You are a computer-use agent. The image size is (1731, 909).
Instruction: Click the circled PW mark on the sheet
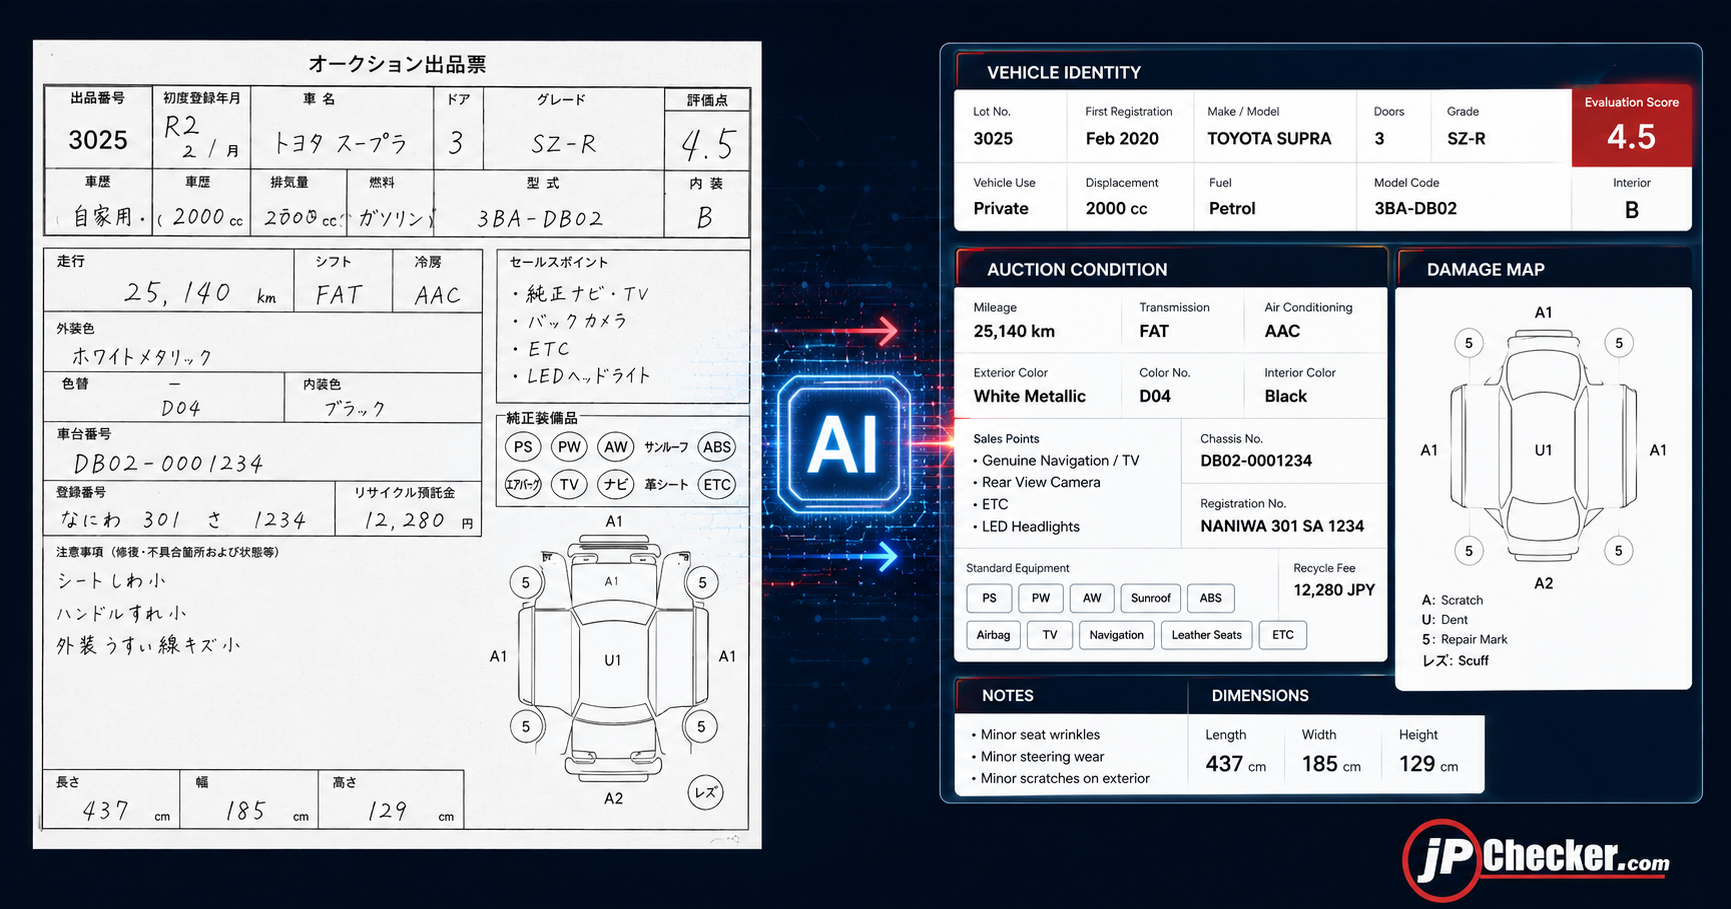[x=569, y=447]
